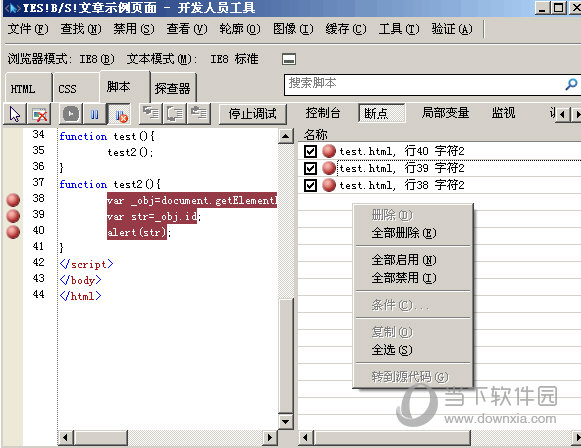
Task: Switch to the HTML tab
Action: [28, 88]
